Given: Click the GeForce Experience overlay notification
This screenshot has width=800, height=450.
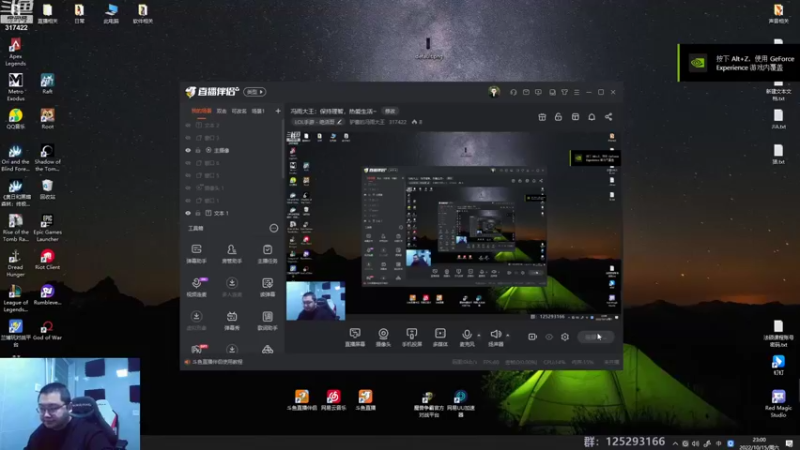Looking at the screenshot, I should point(739,63).
